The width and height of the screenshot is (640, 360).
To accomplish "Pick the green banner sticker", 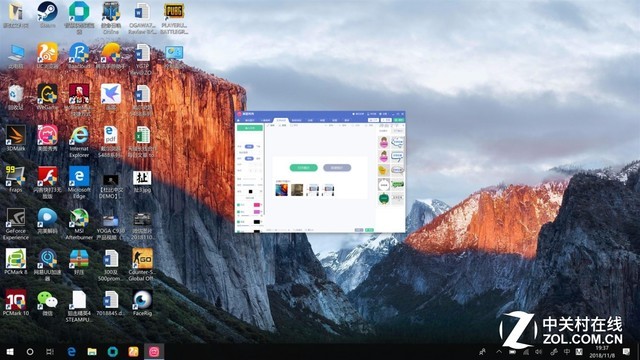I will pyautogui.click(x=398, y=184).
